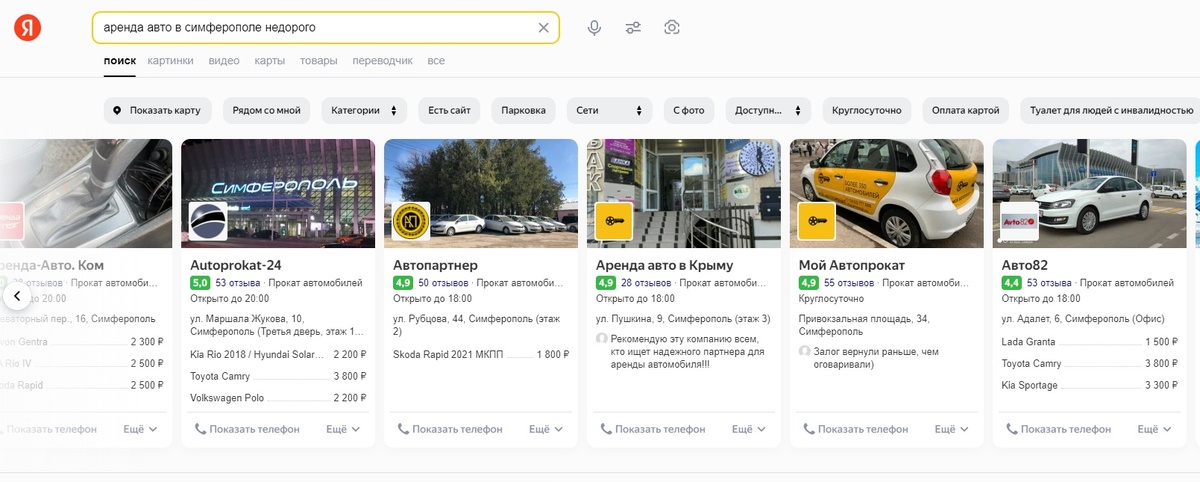Show phone number for Автопартнер
Viewport: 1200px width, 482px height.
click(450, 429)
